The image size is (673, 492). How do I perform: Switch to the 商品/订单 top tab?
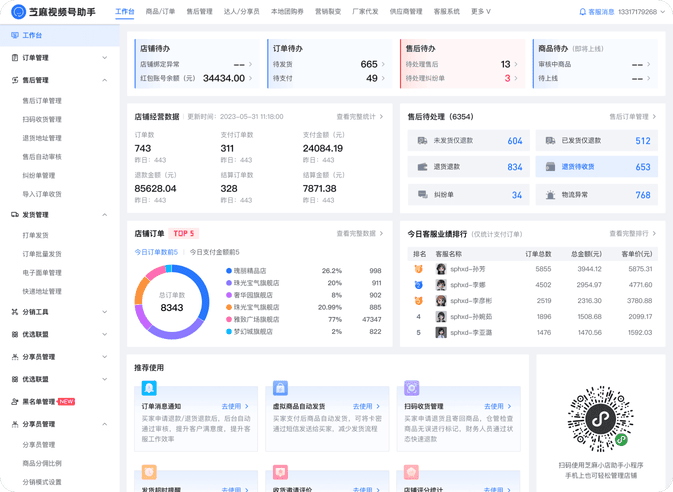click(x=160, y=12)
